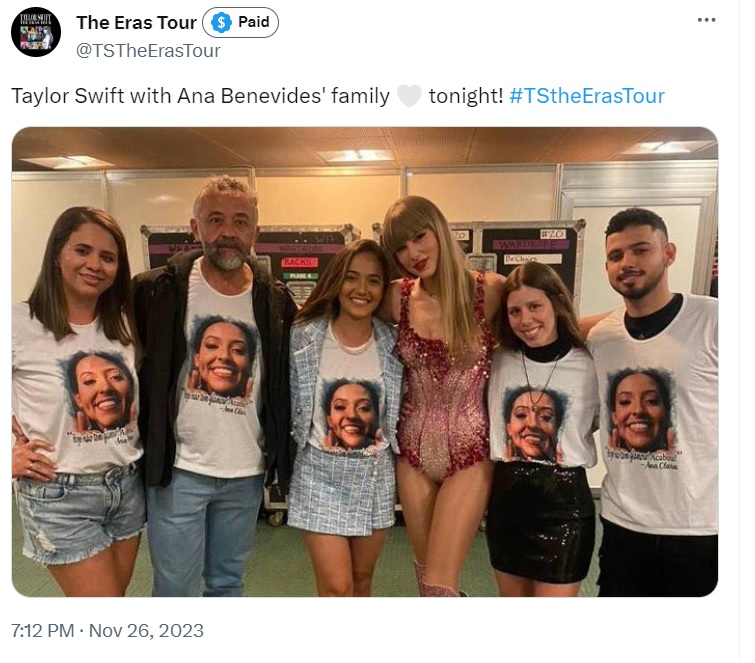The image size is (755, 663).
Task: Click the portrait print on leftmost shirt
Action: coord(100,391)
